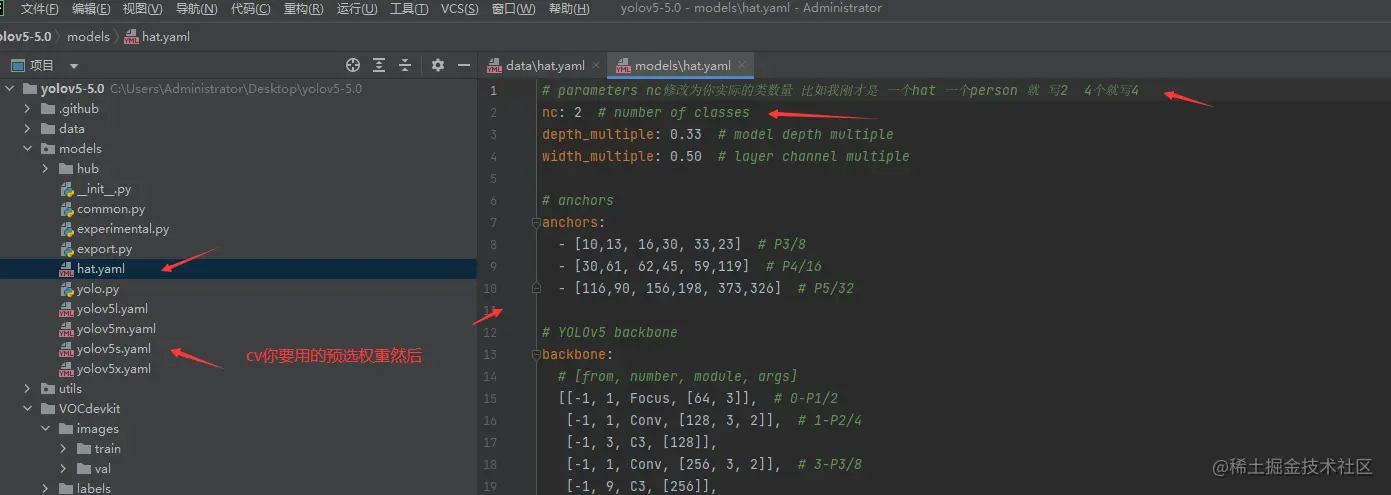The height and width of the screenshot is (495, 1391).
Task: Collapse the yolov5-5.0 root folder
Action: click(11, 89)
